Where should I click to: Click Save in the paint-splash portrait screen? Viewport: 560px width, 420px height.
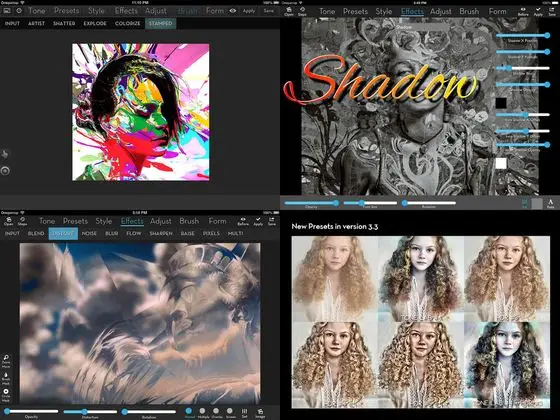click(269, 11)
